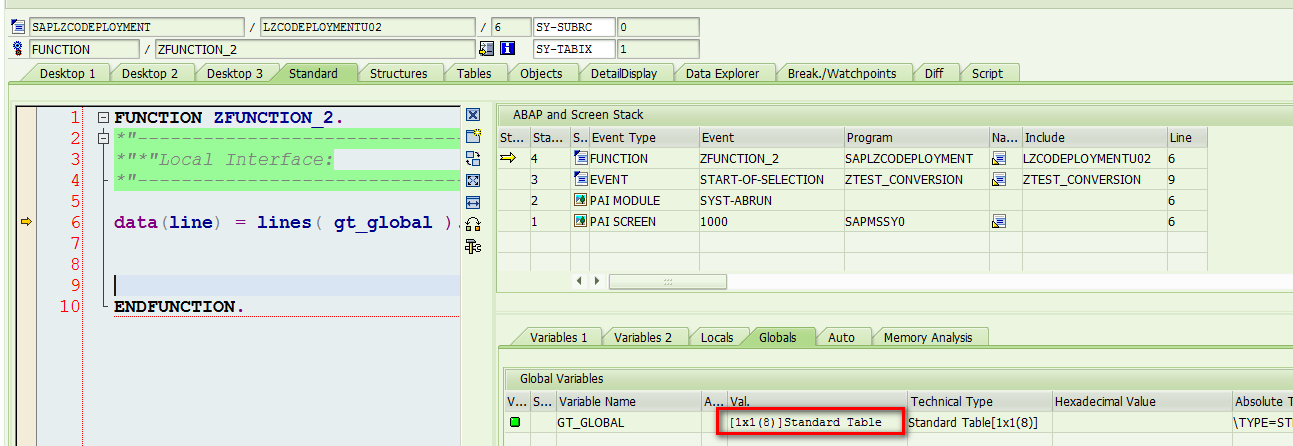Click the LZCODEPLOYMENTU02 include field
Viewport: 1293px width, 446px height.
(366, 27)
